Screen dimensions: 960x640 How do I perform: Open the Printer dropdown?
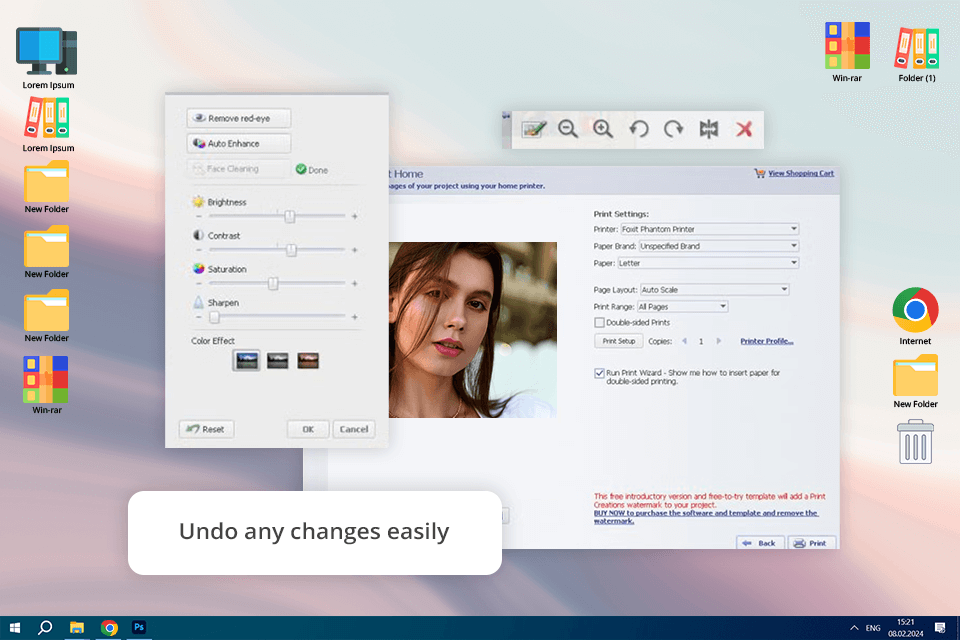point(710,229)
